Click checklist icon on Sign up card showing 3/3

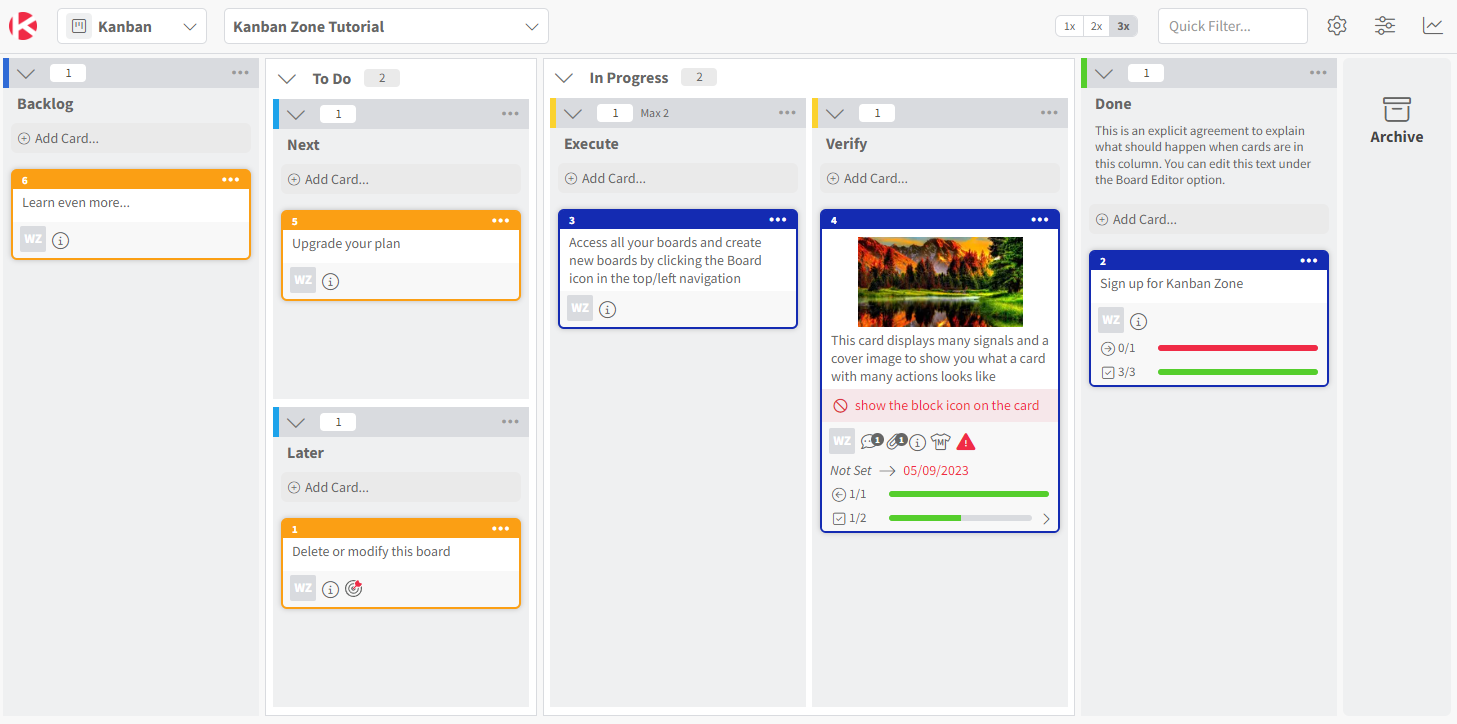(x=1108, y=372)
